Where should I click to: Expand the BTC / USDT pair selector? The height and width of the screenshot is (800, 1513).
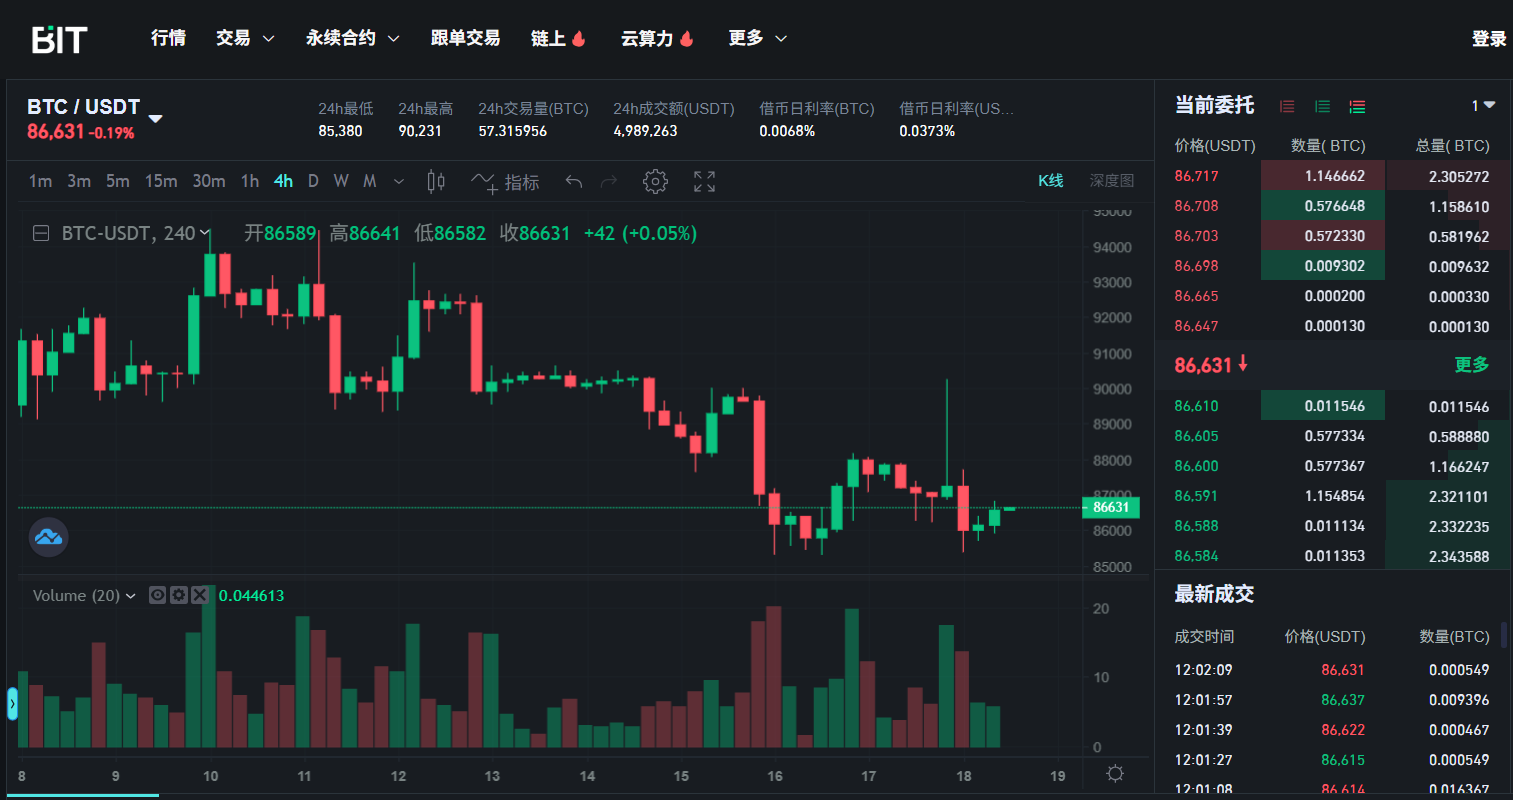(x=155, y=119)
